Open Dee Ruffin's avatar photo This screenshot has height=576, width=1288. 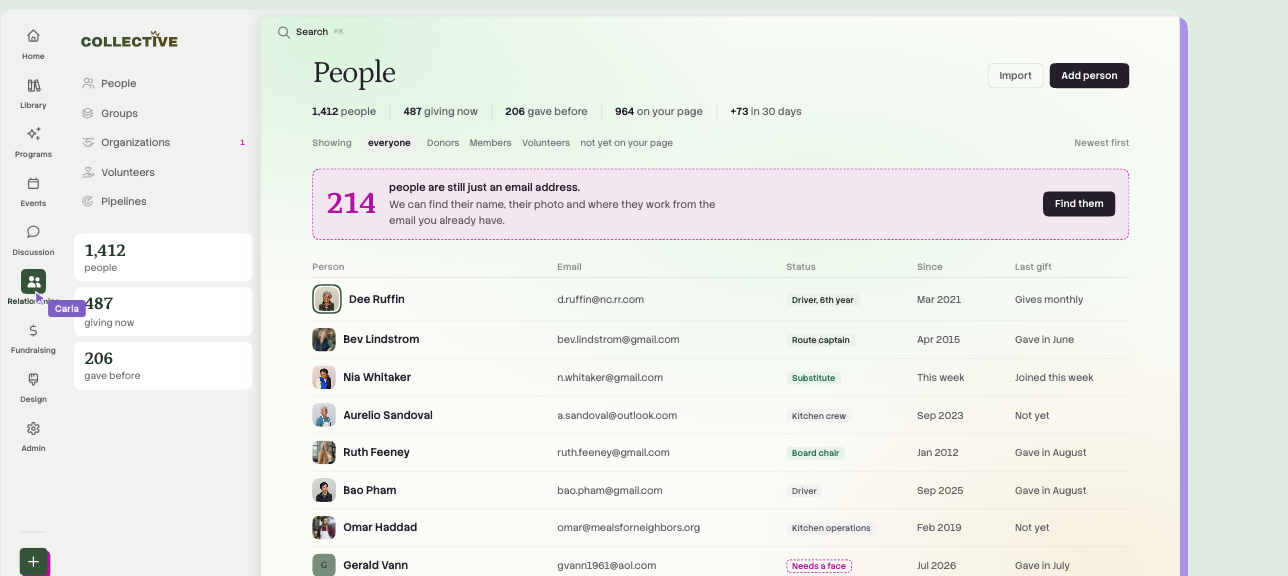click(327, 299)
